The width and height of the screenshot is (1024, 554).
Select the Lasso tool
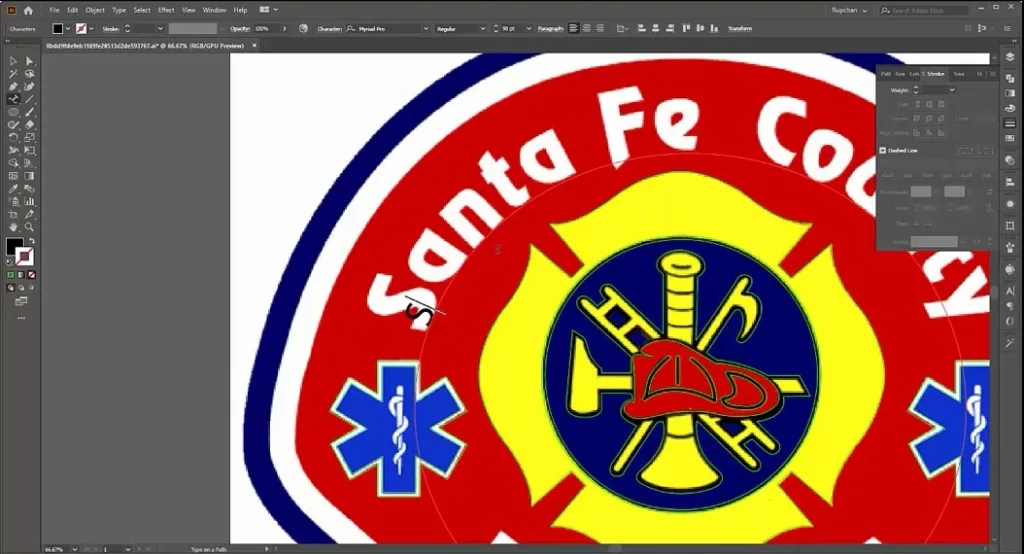click(x=29, y=74)
